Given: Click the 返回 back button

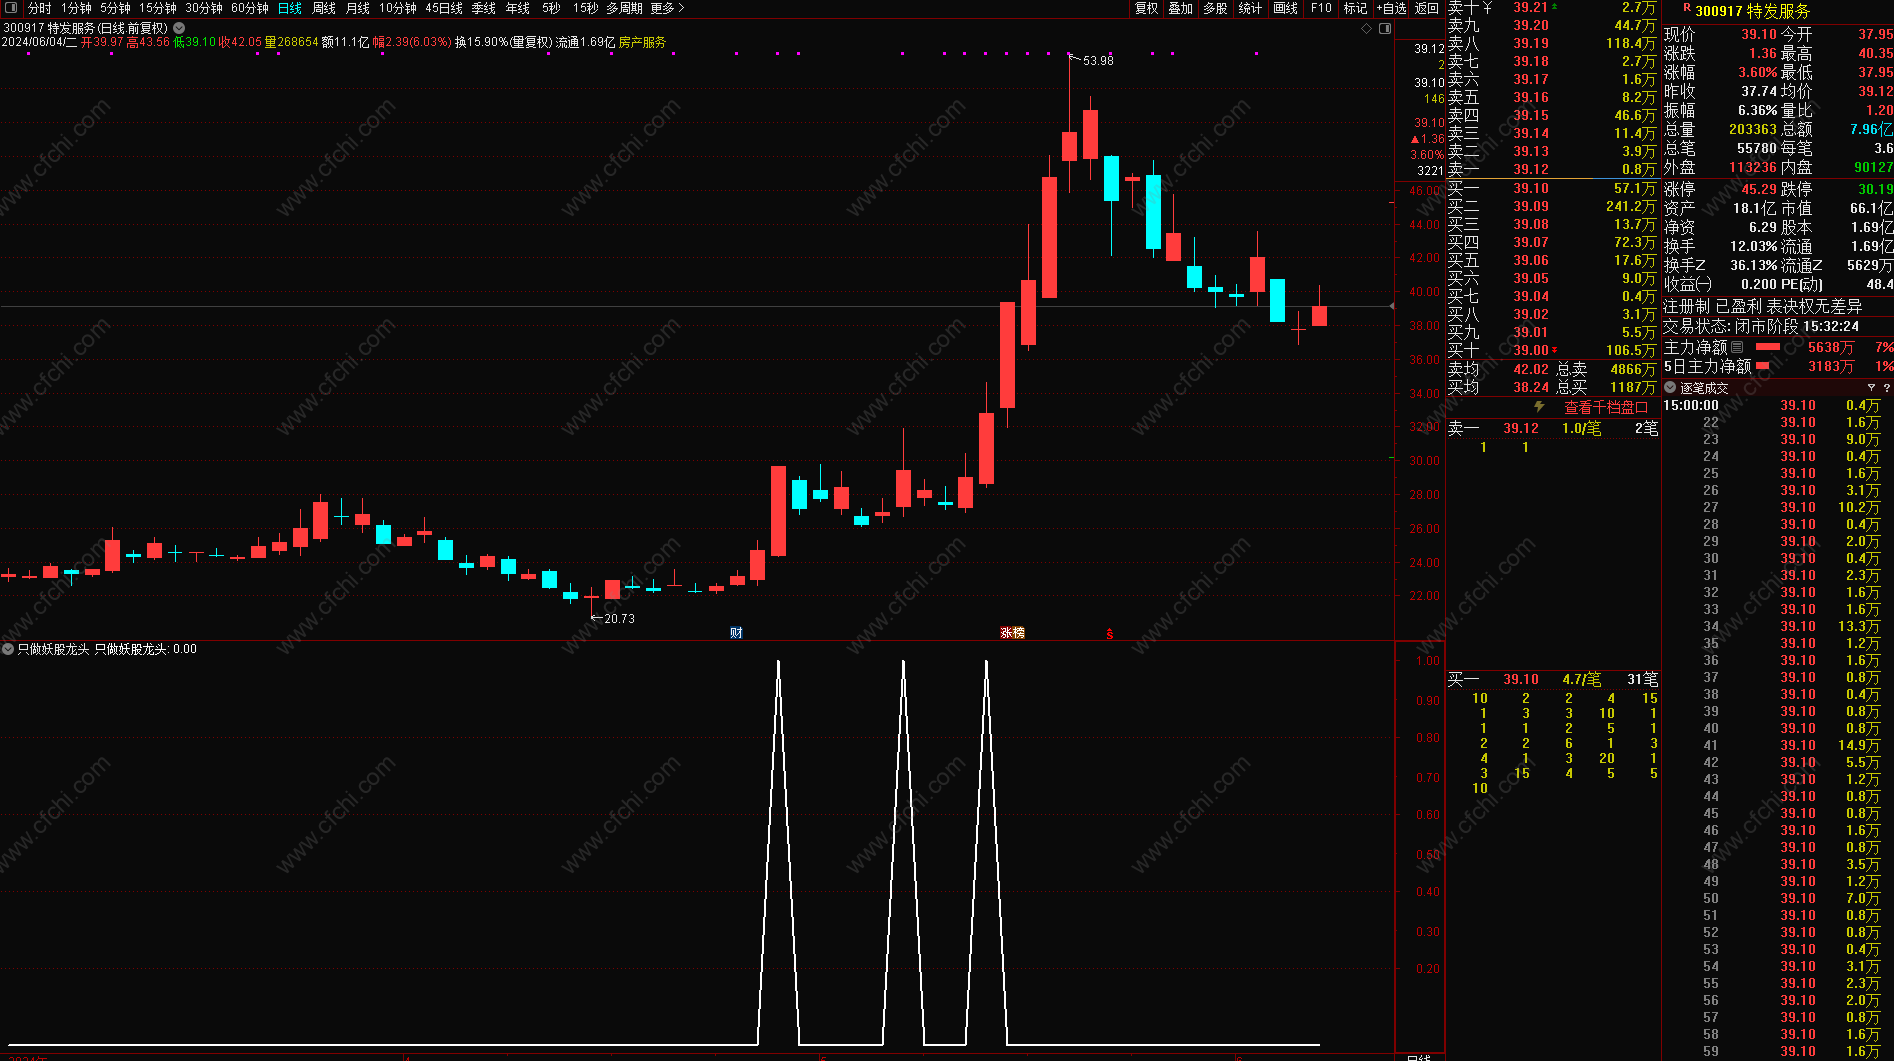Looking at the screenshot, I should pos(1427,8).
